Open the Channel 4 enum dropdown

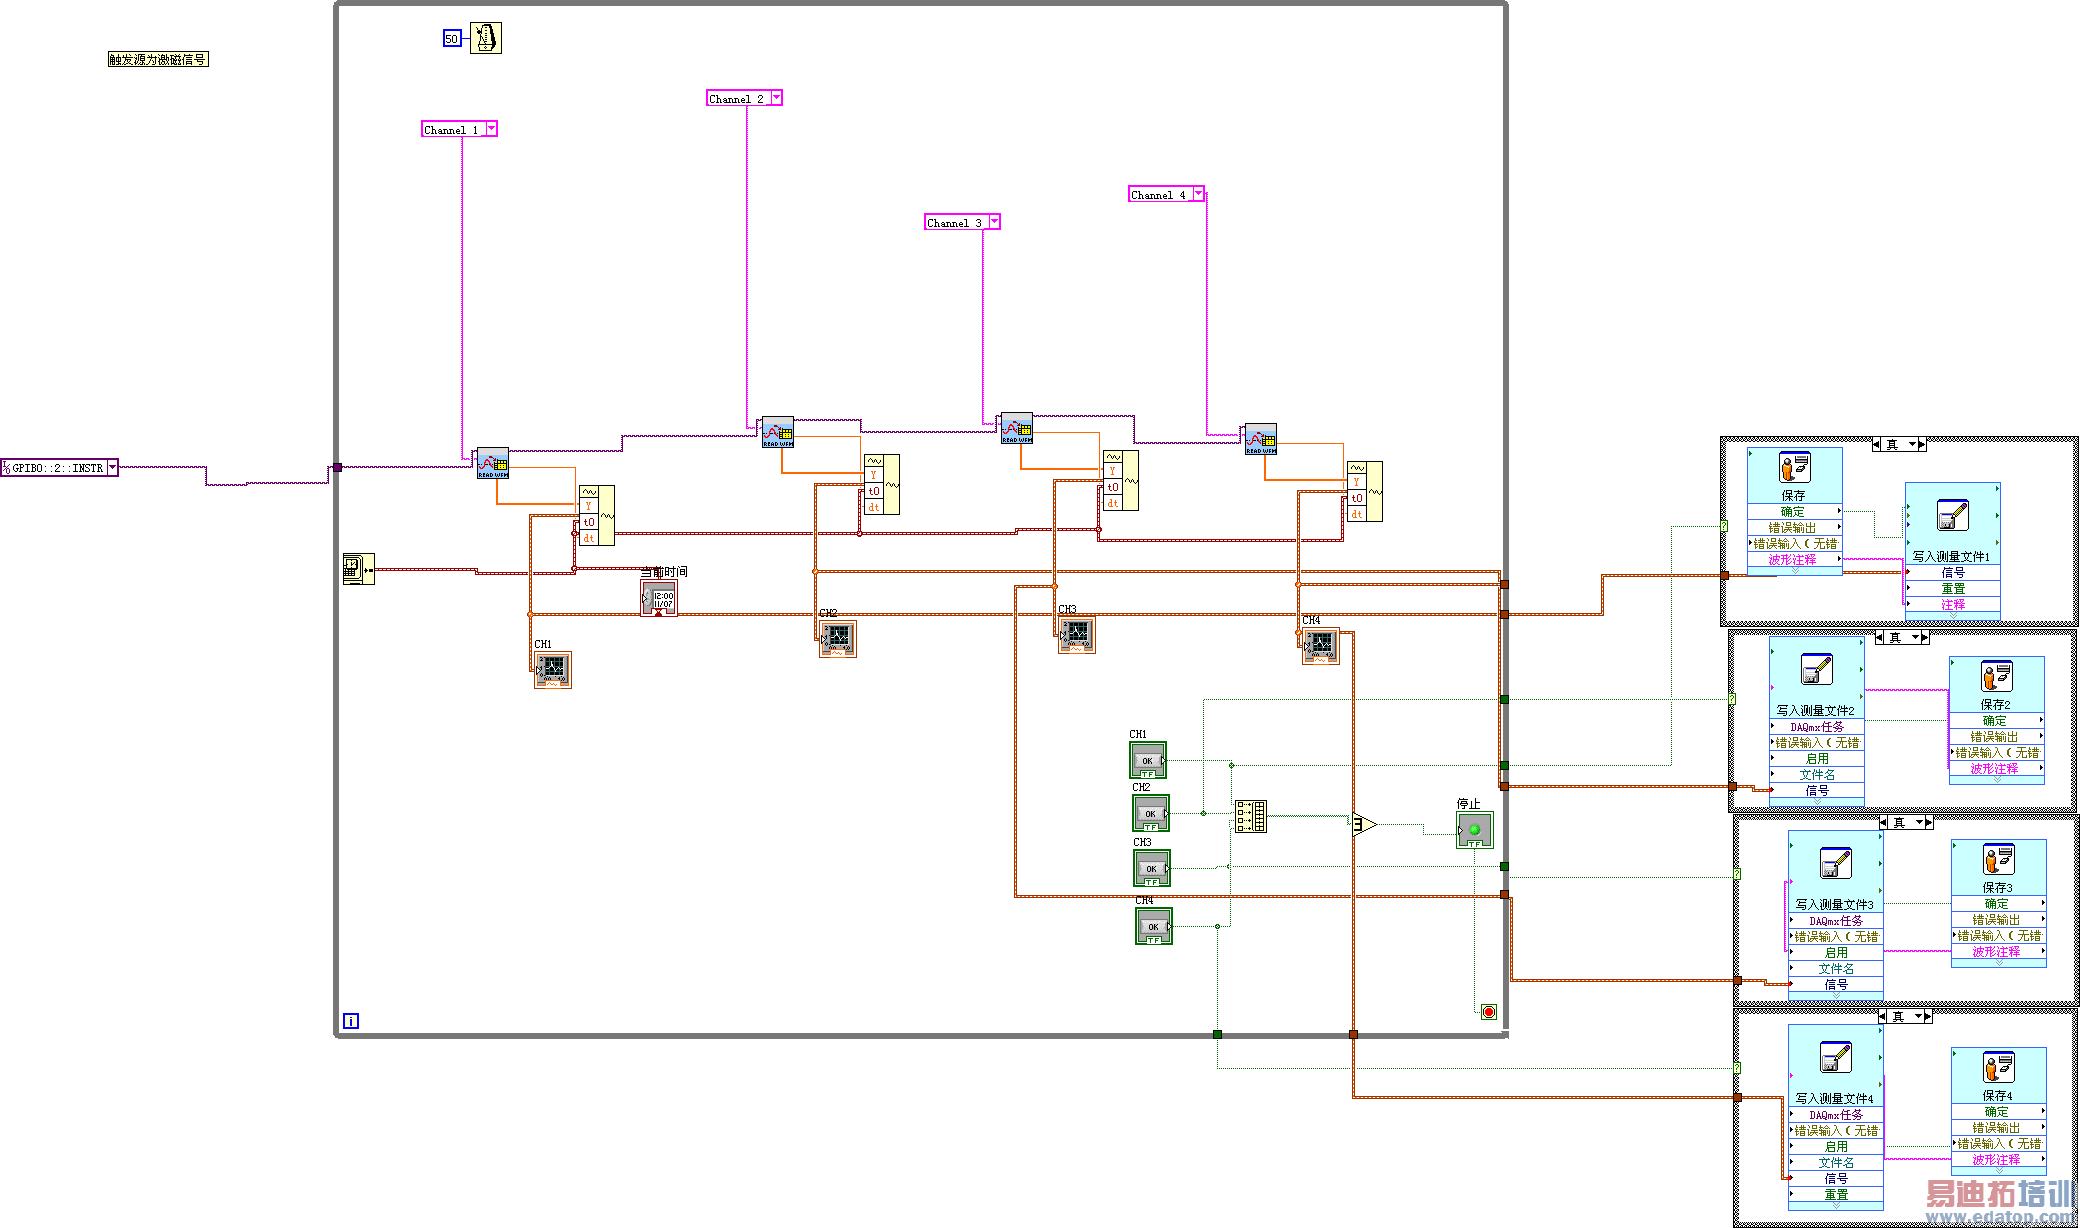pyautogui.click(x=1198, y=194)
